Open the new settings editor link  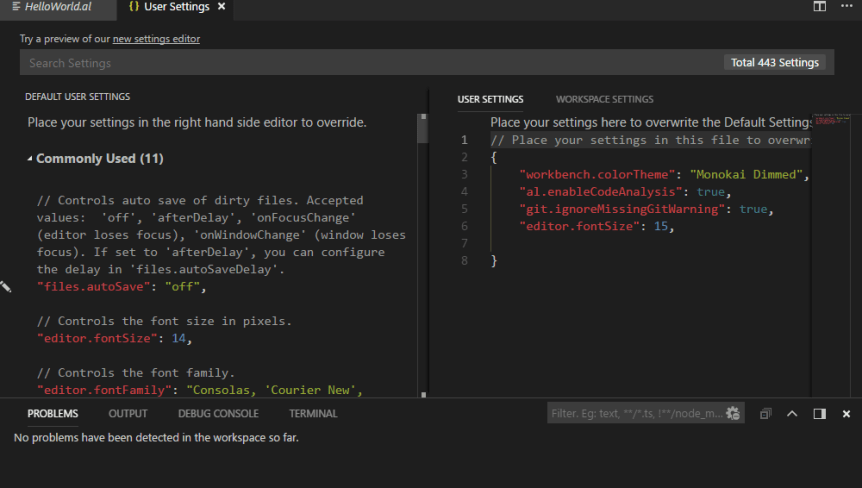[156, 39]
